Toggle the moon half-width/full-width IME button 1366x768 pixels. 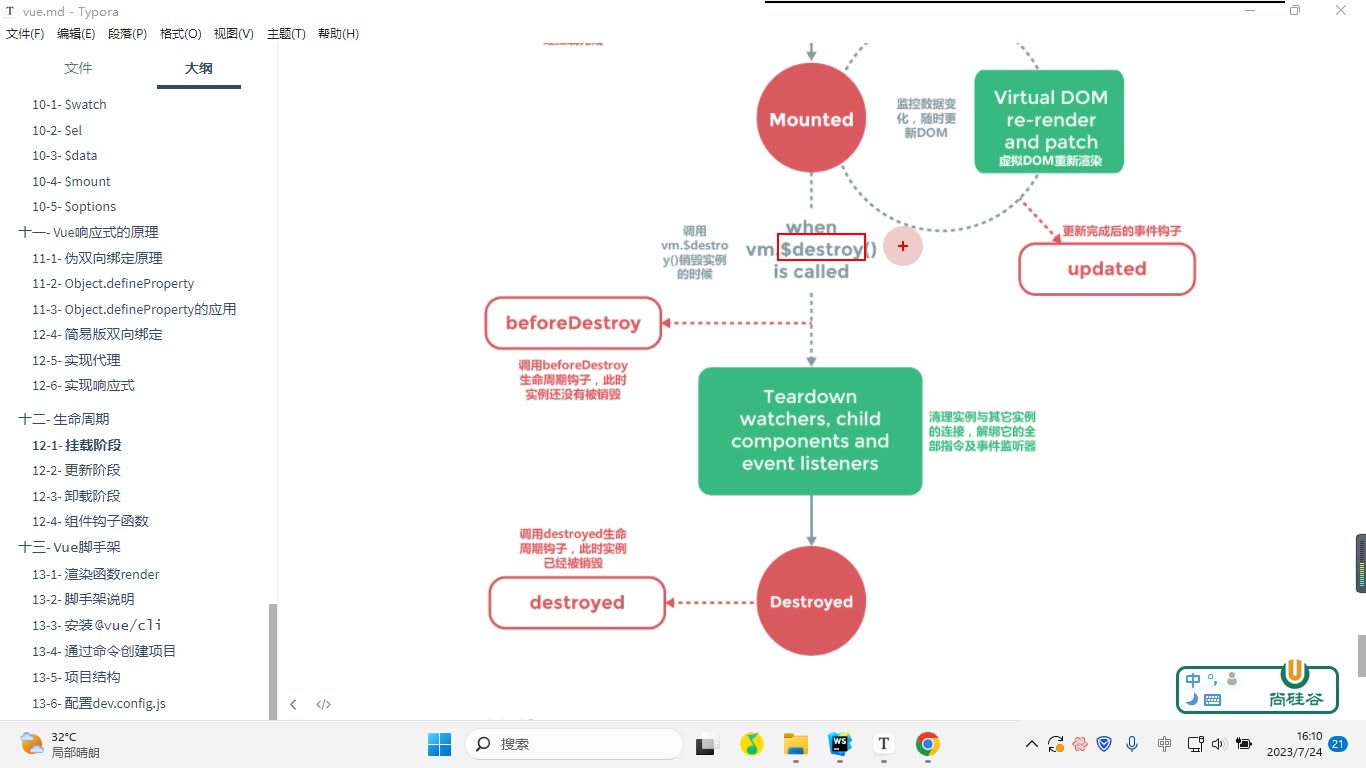pyautogui.click(x=1192, y=700)
